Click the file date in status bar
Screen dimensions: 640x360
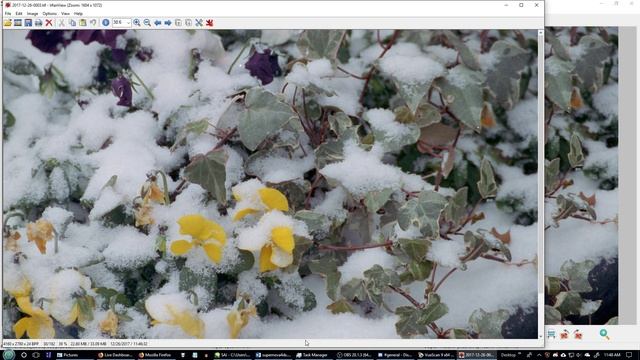click(x=129, y=344)
